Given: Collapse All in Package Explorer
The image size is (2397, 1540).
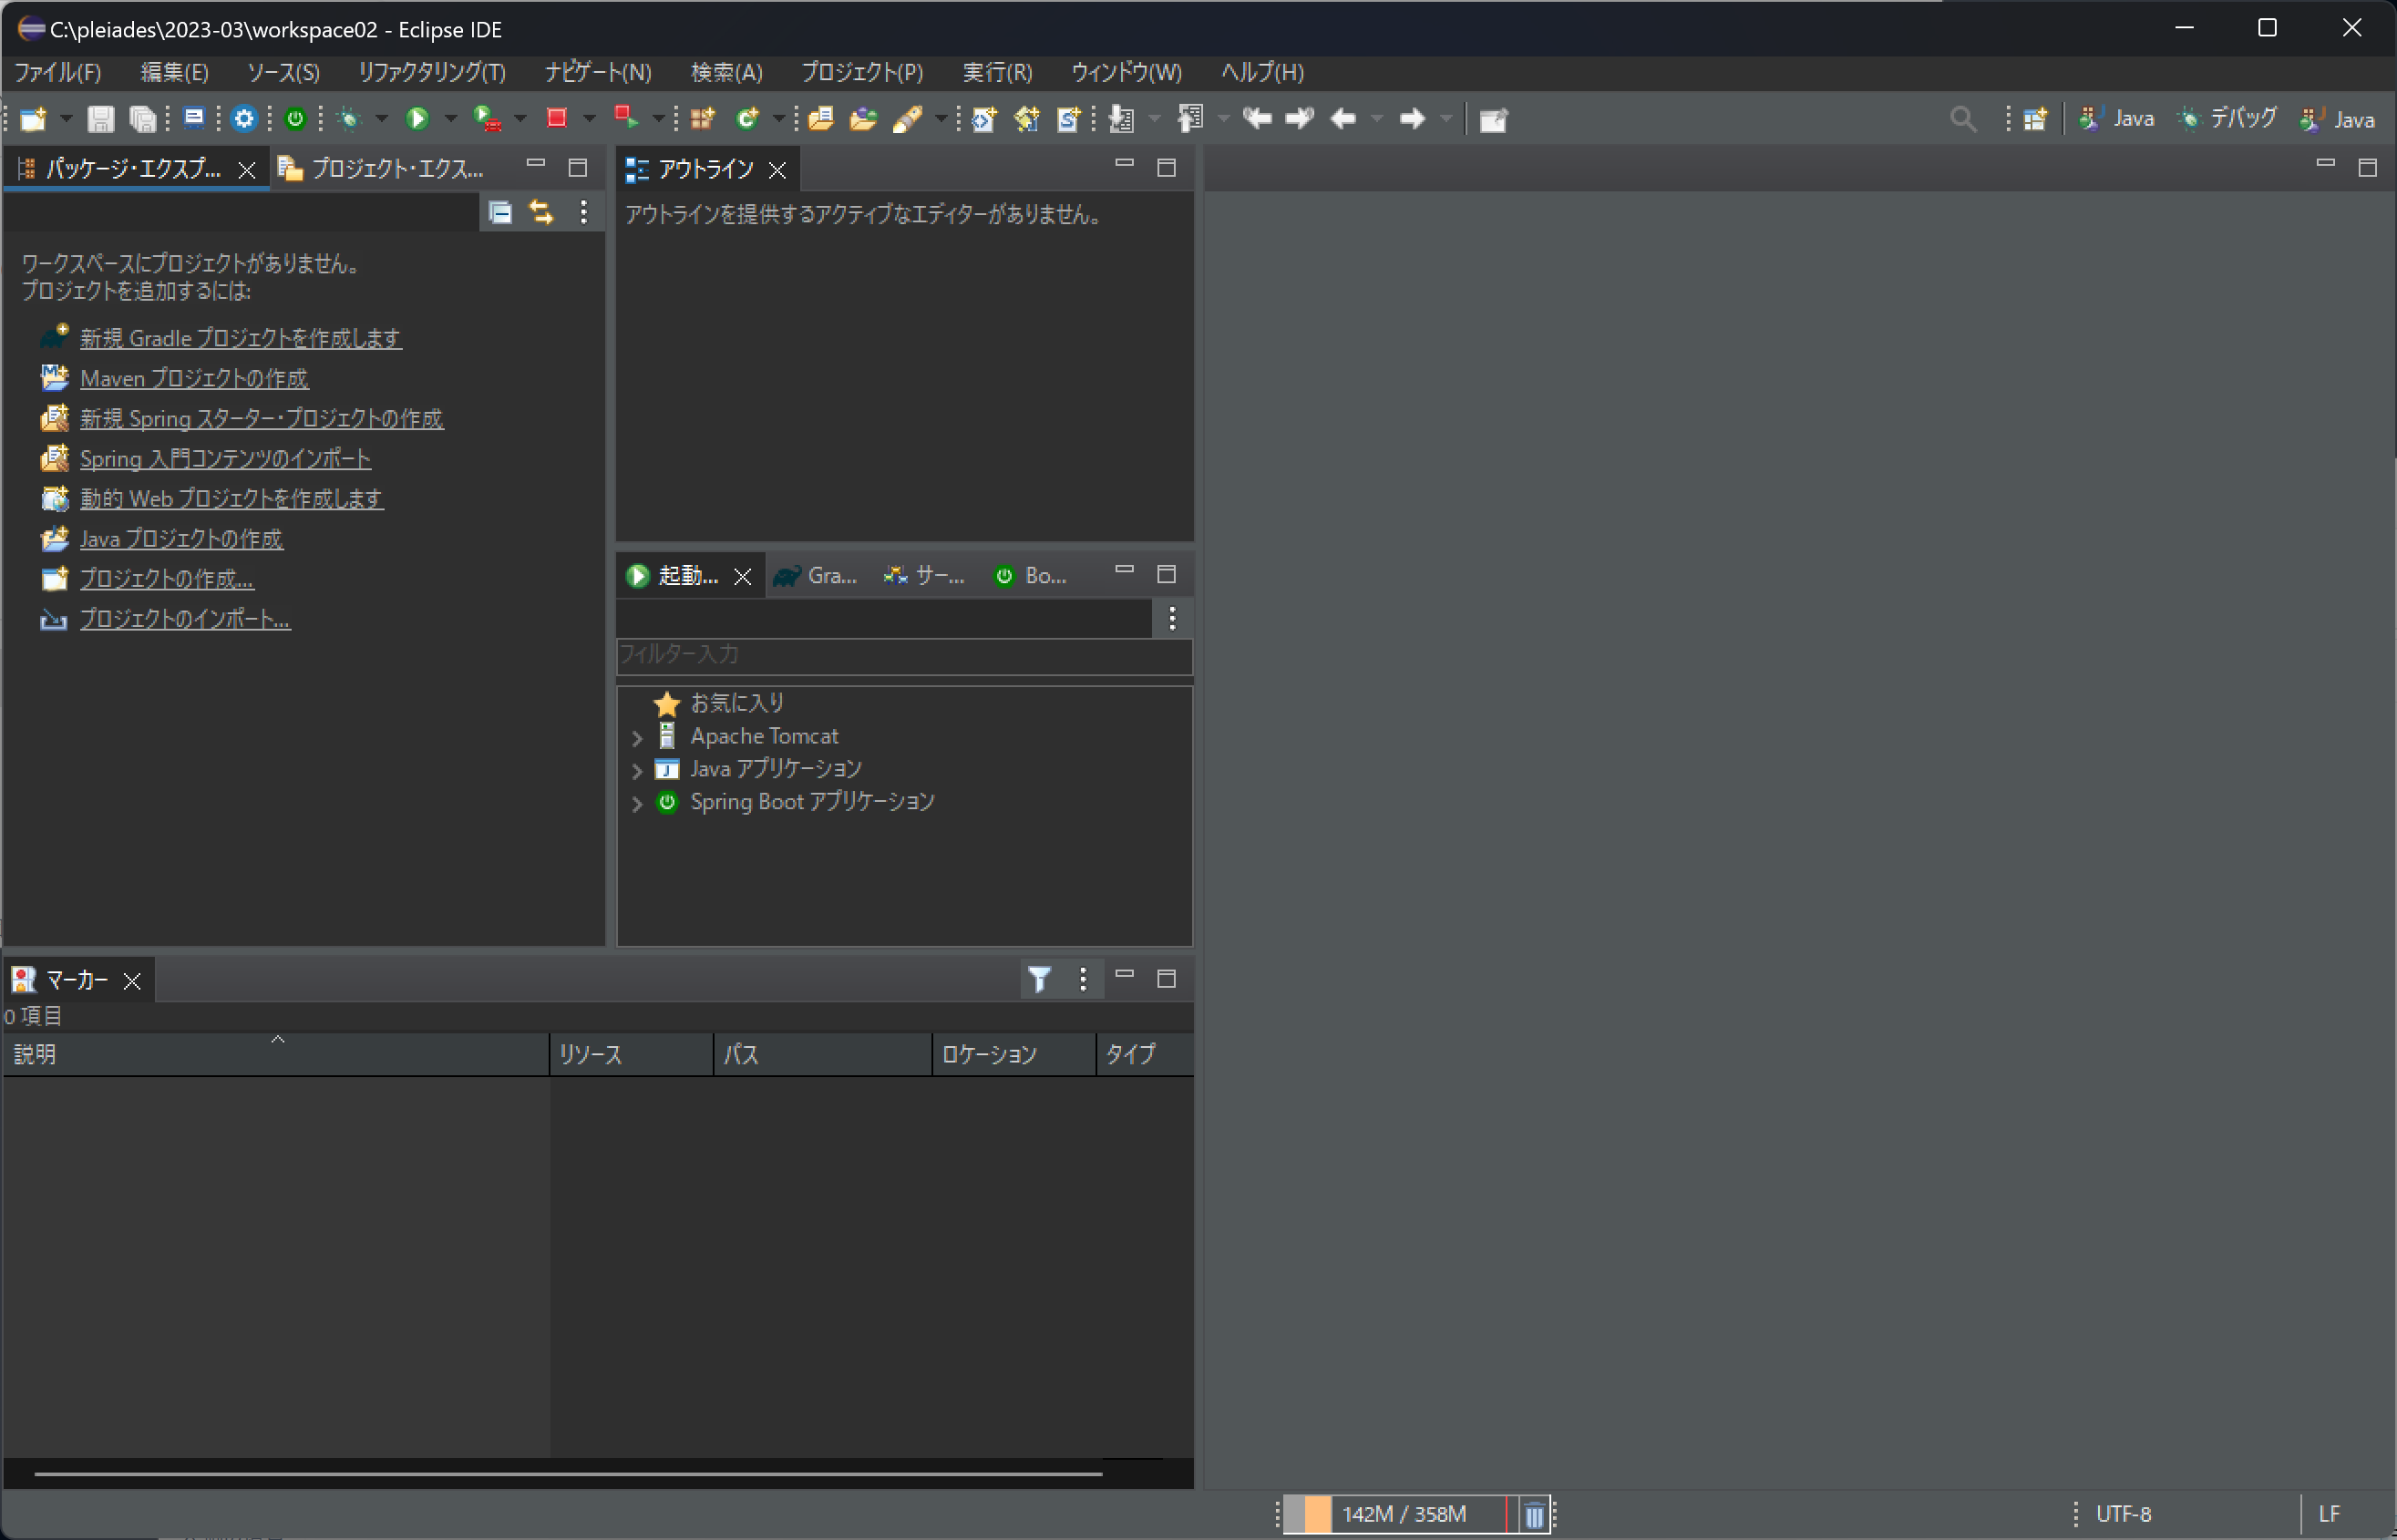Looking at the screenshot, I should (500, 212).
